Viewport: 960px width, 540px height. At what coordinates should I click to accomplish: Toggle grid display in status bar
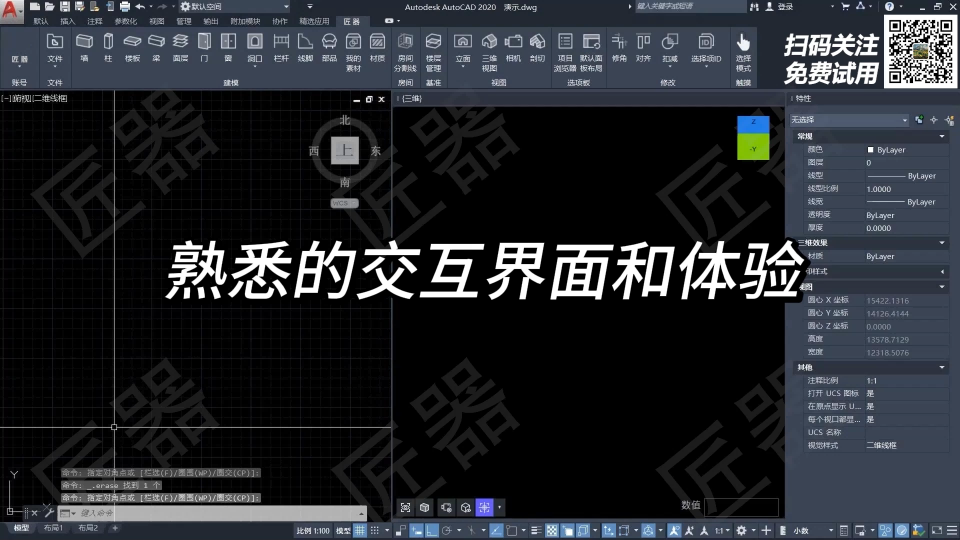(x=360, y=530)
